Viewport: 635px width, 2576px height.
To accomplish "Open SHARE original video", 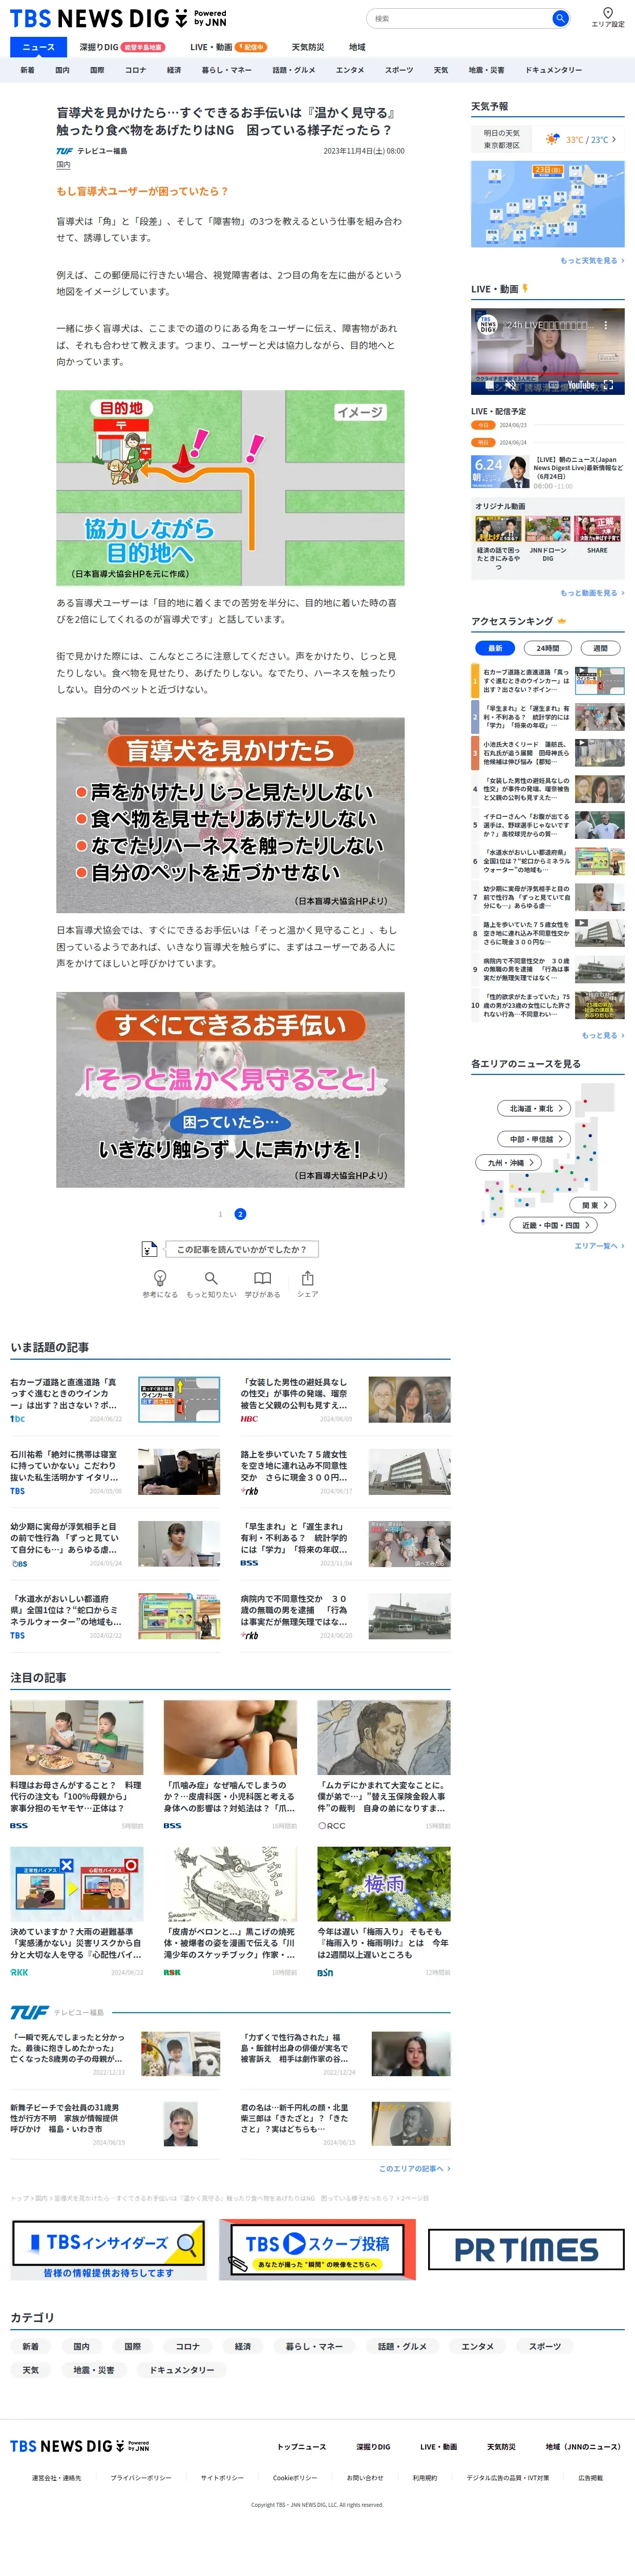I will tap(597, 528).
